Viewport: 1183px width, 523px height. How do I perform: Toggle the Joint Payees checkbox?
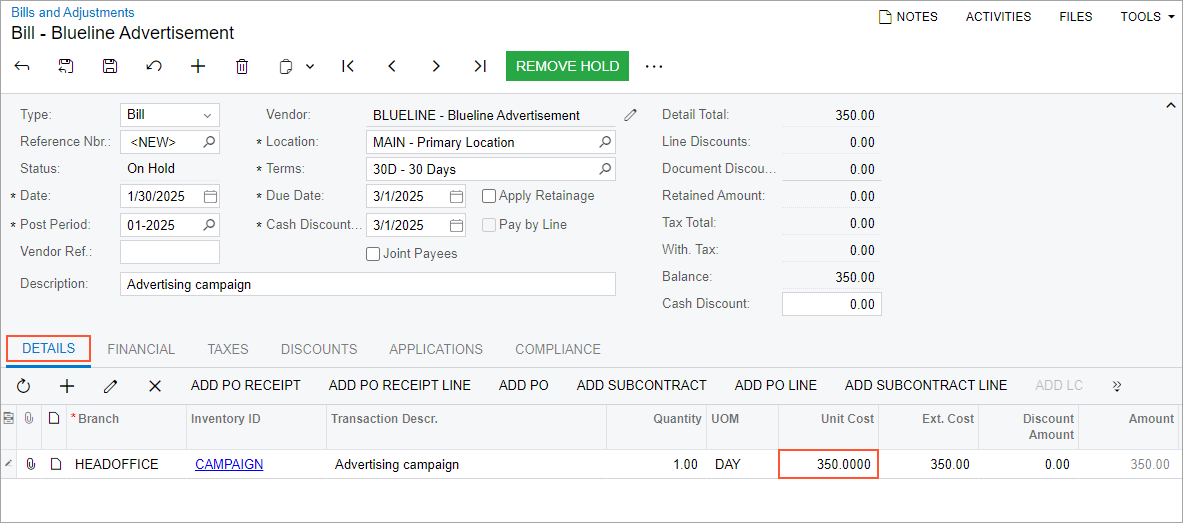pos(373,254)
